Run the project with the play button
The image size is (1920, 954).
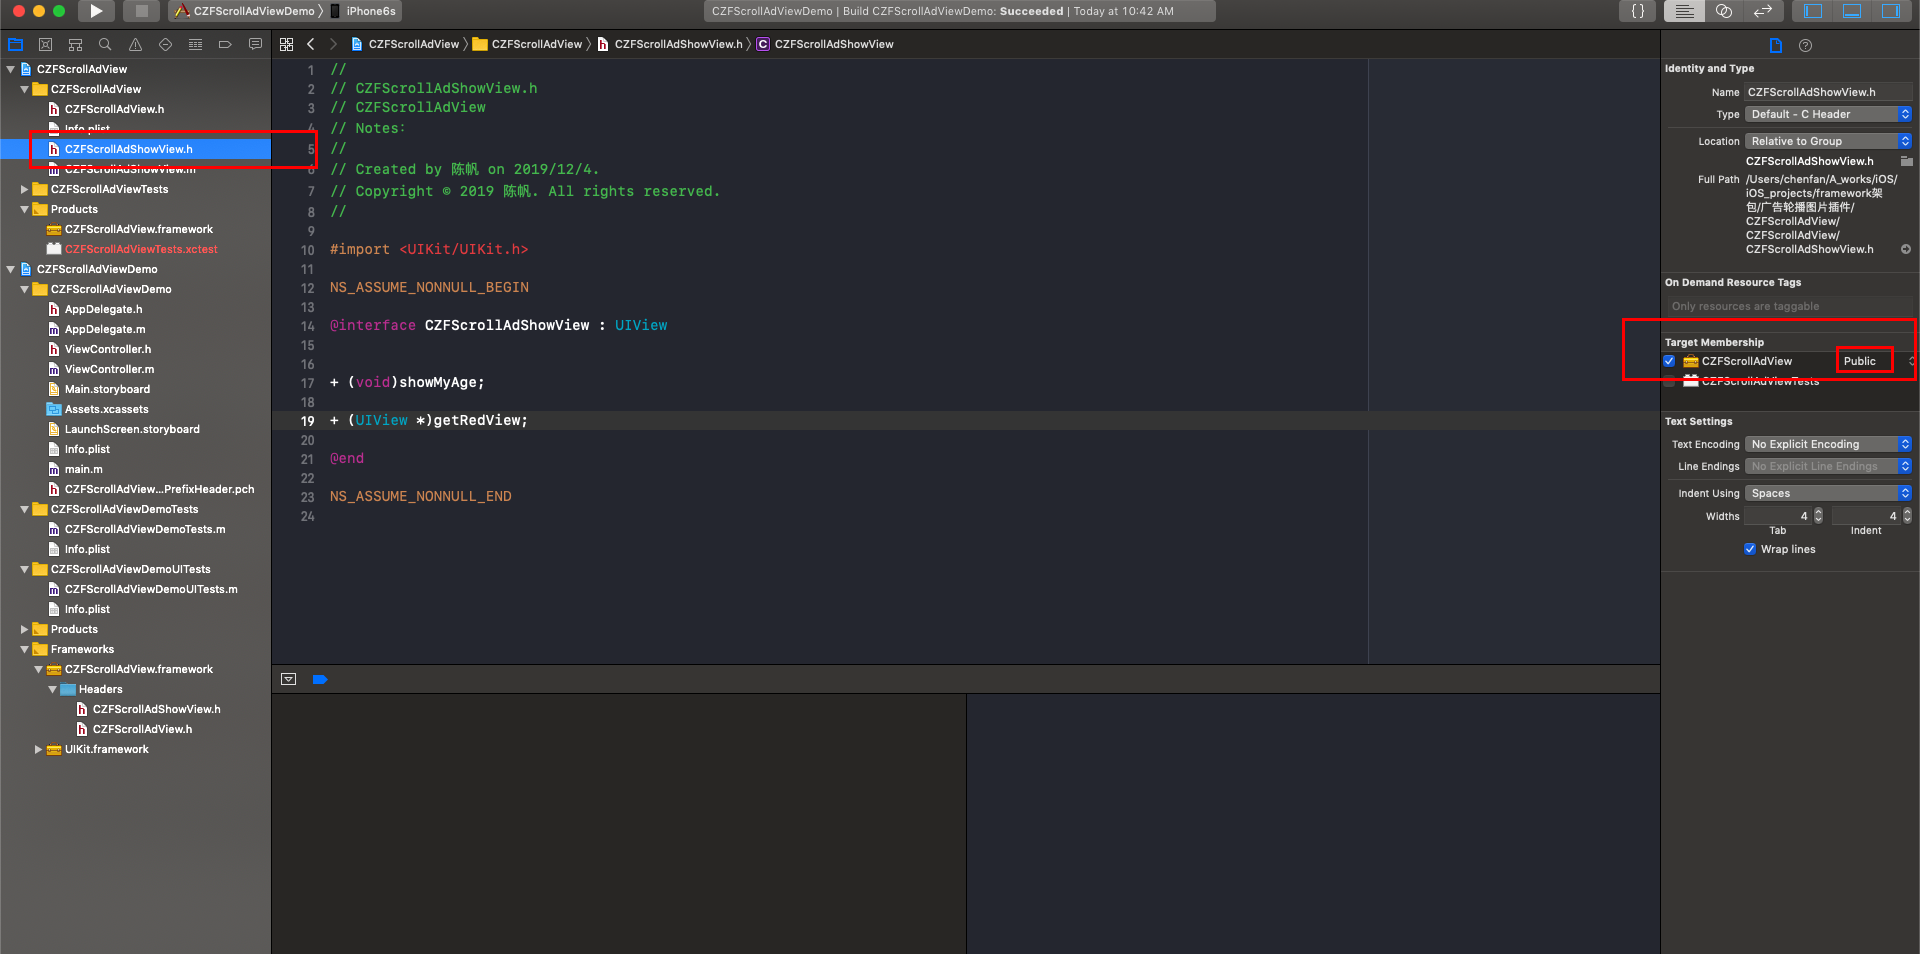[x=95, y=11]
